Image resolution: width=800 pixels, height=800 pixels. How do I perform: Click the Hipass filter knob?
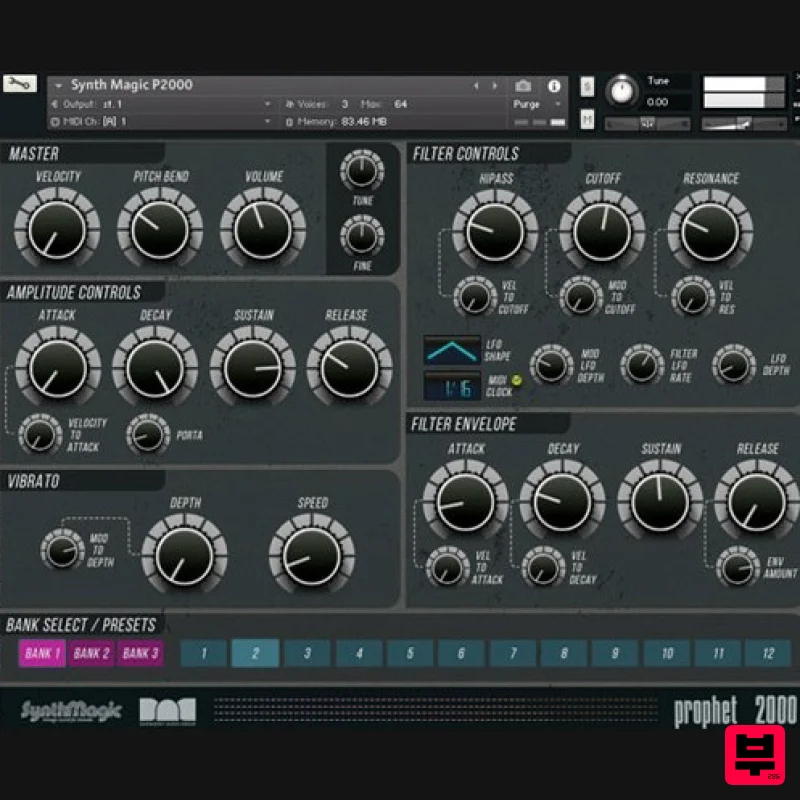pos(495,232)
